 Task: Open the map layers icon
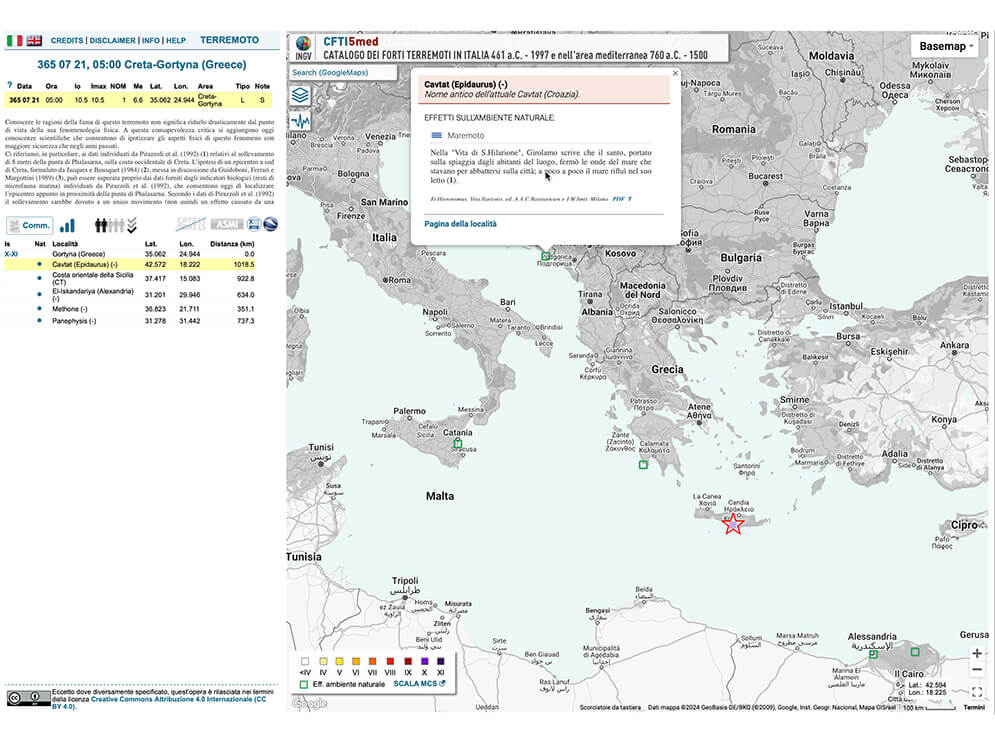coord(300,96)
